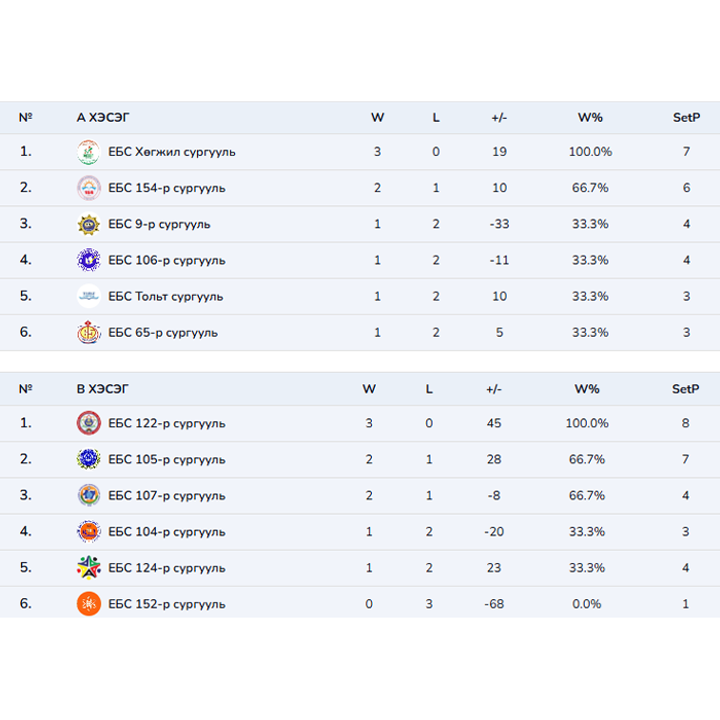Click the ЕБС Тольт сургууль logo
The width and height of the screenshot is (720, 720).
[89, 296]
